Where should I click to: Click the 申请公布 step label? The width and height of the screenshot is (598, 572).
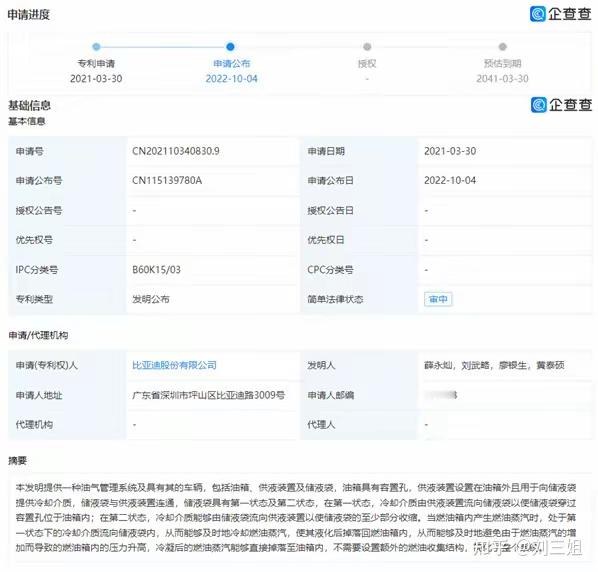[x=231, y=63]
